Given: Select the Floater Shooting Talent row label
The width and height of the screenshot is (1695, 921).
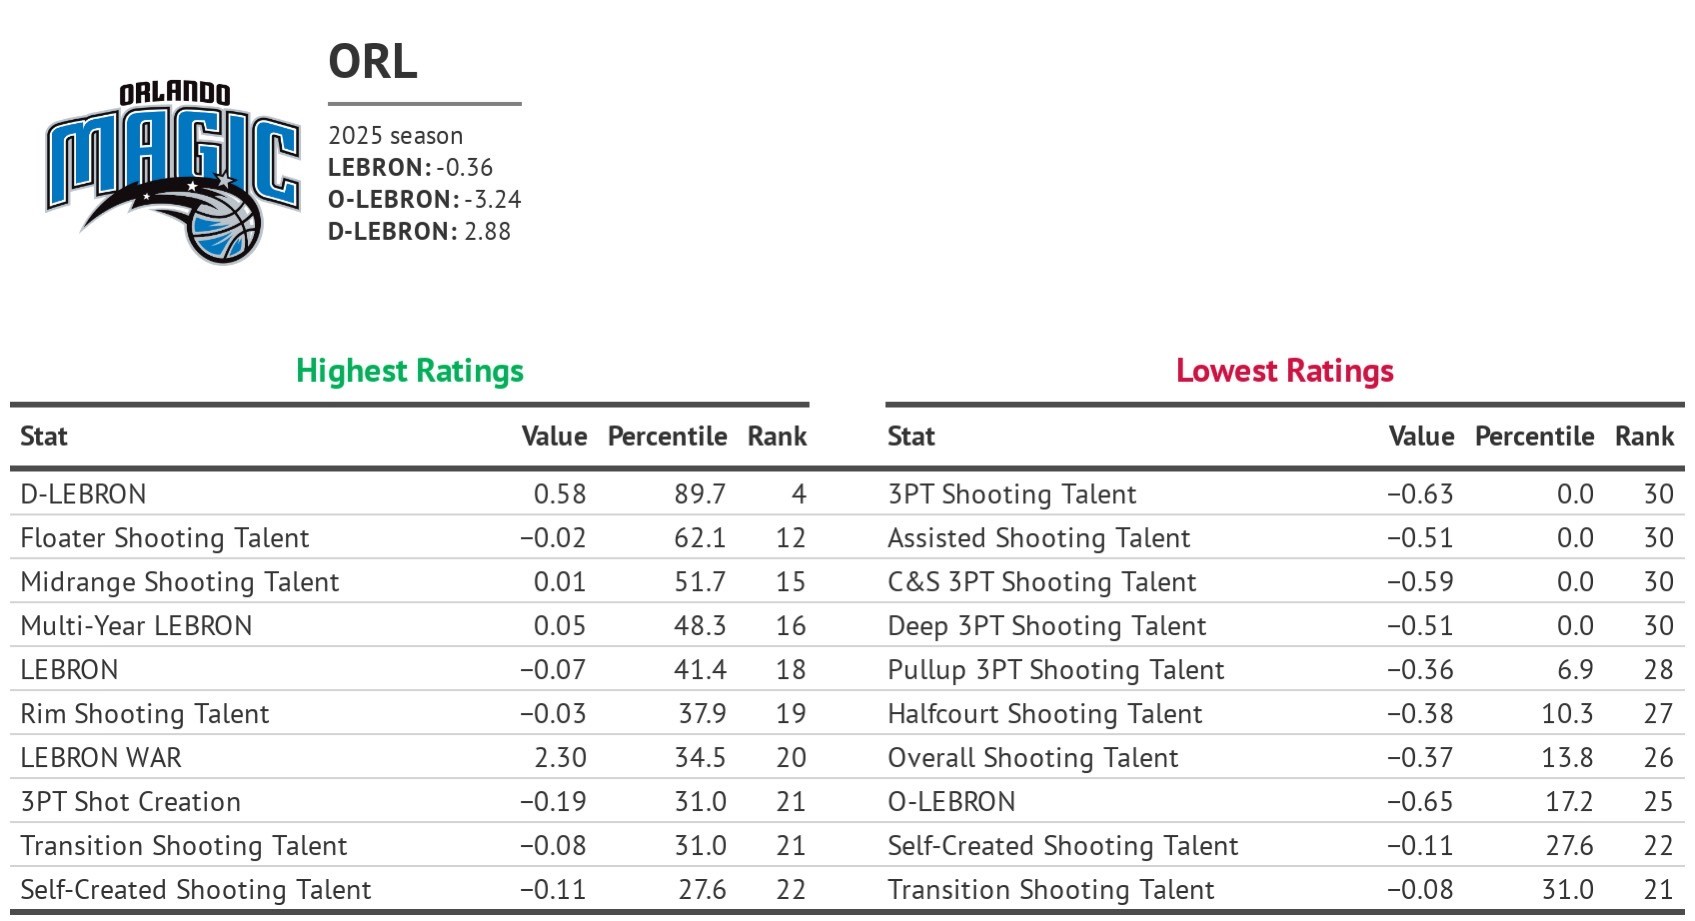Looking at the screenshot, I should point(165,538).
